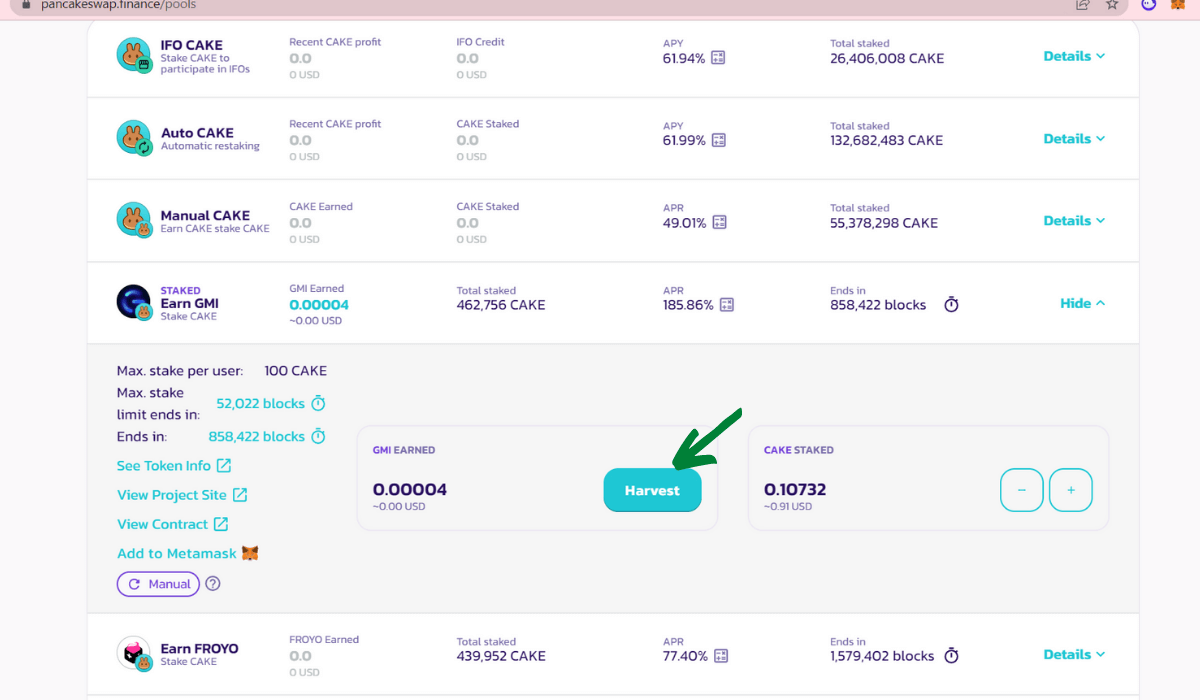Open APR calculator for Earn GMI 185.86%
Image resolution: width=1200 pixels, height=700 pixels.
[726, 304]
